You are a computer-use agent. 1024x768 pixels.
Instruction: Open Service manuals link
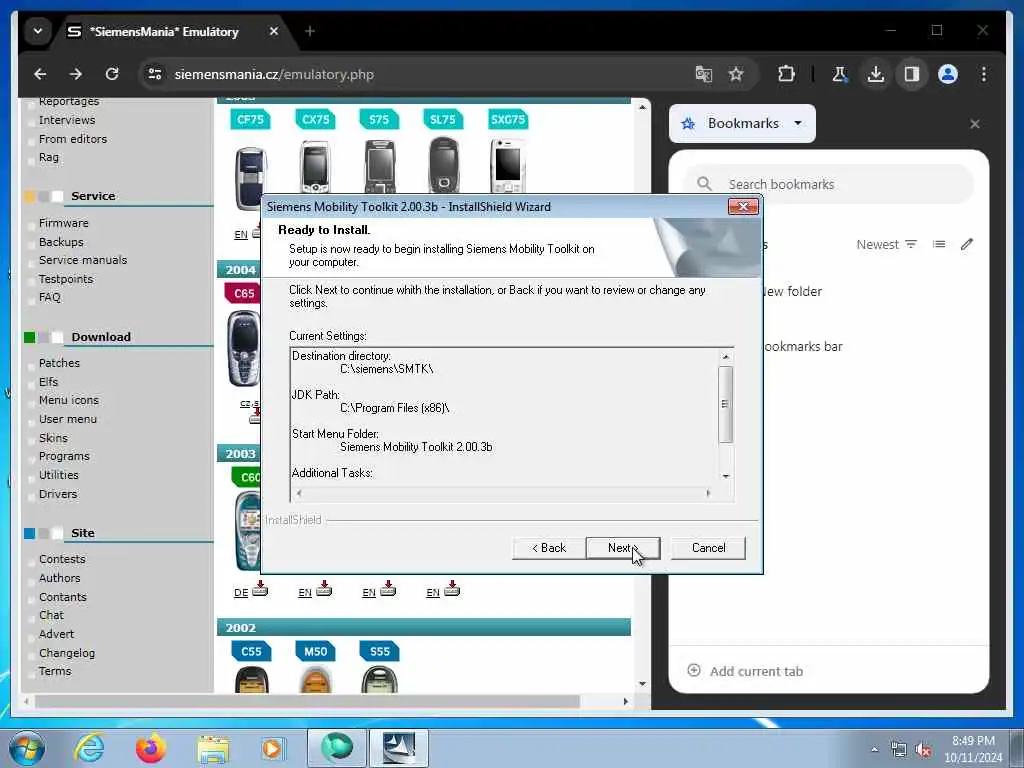(83, 260)
